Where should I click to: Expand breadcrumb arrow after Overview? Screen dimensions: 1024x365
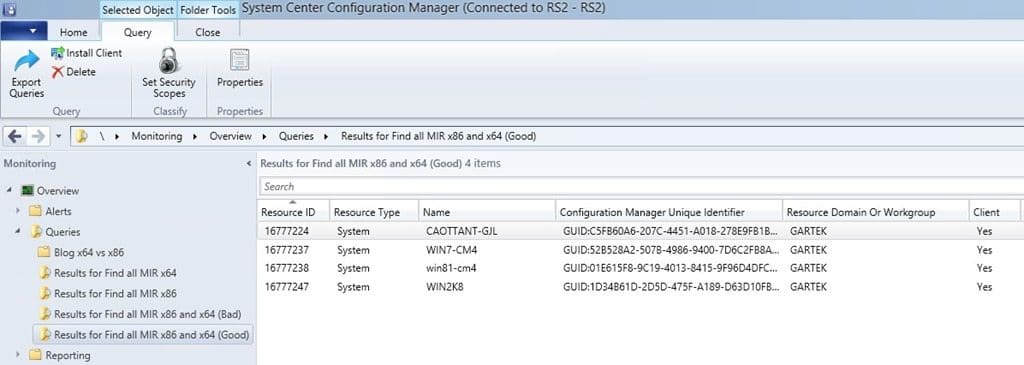tap(264, 137)
